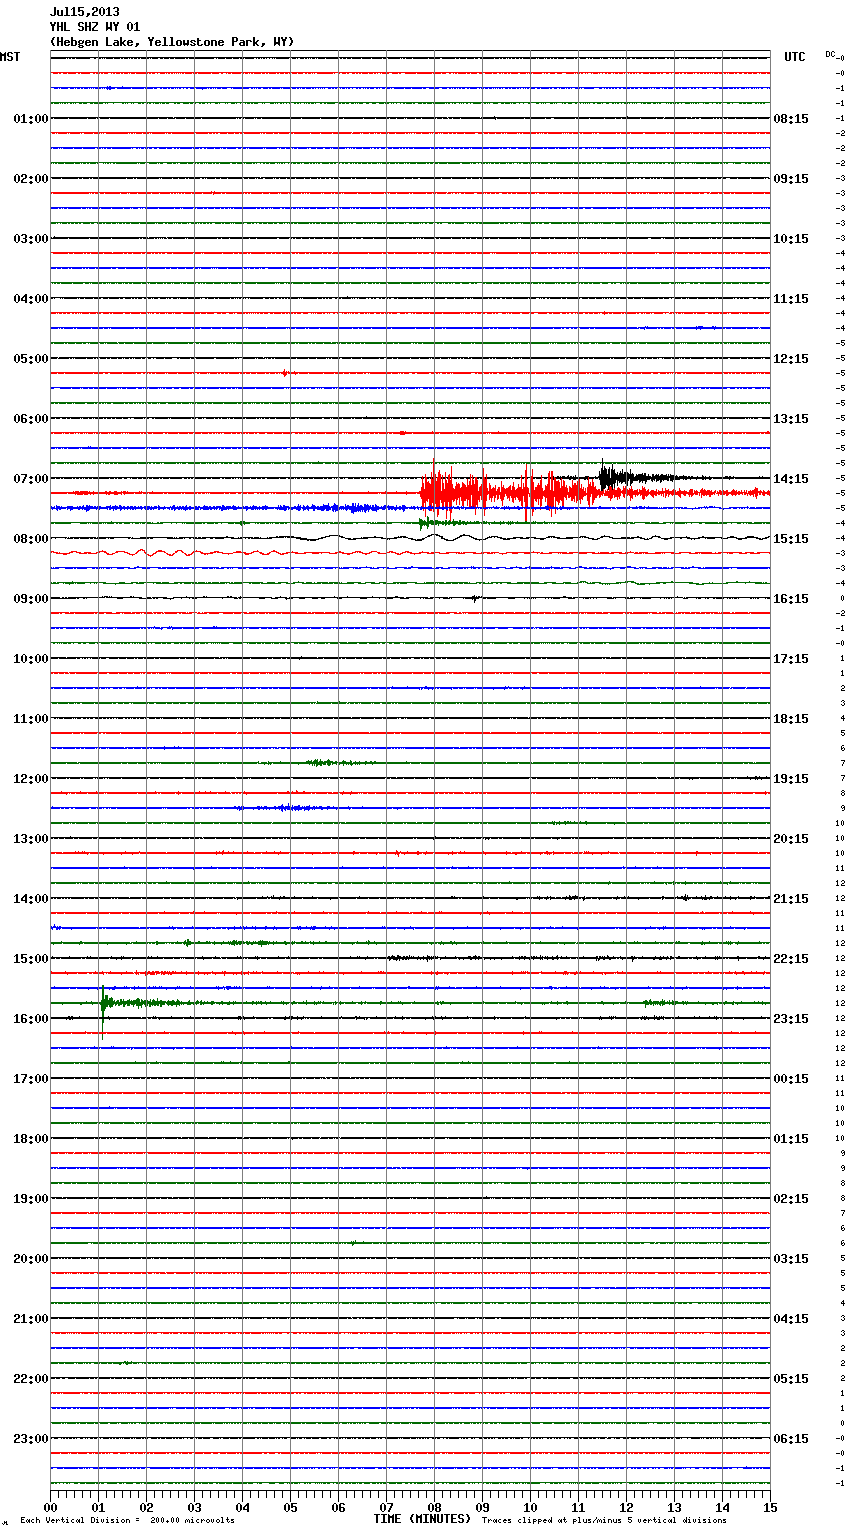Click minute '10' on bottom time axis
The image size is (850, 1534).
(530, 1507)
